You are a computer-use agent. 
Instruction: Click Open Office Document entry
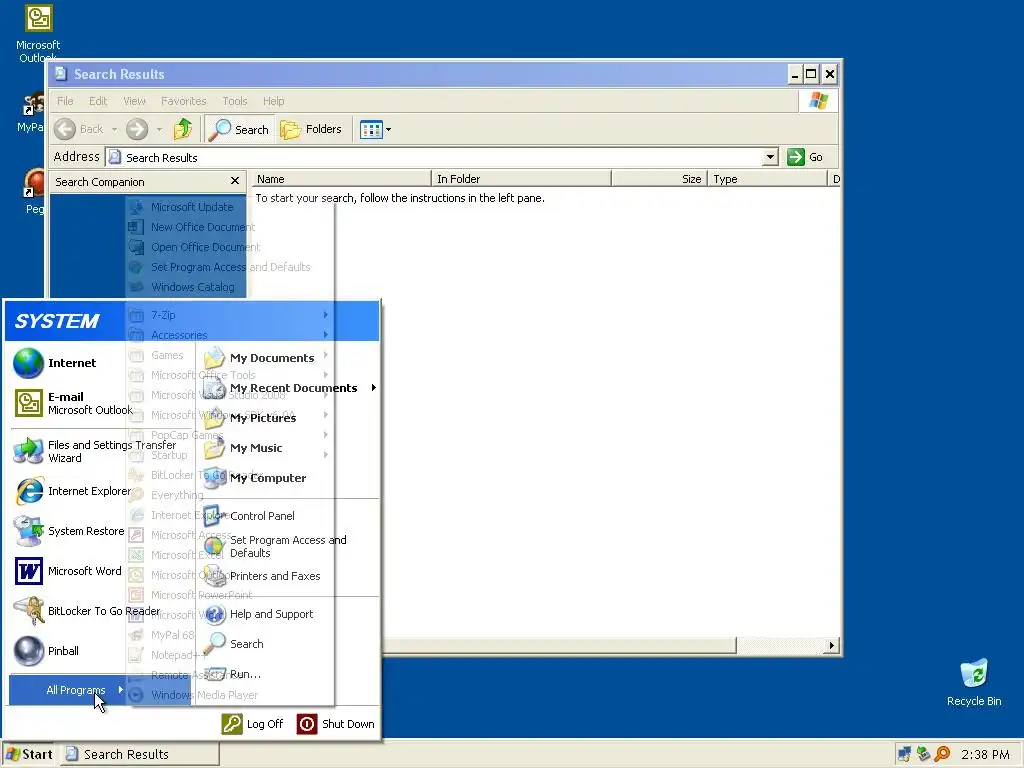[193, 248]
